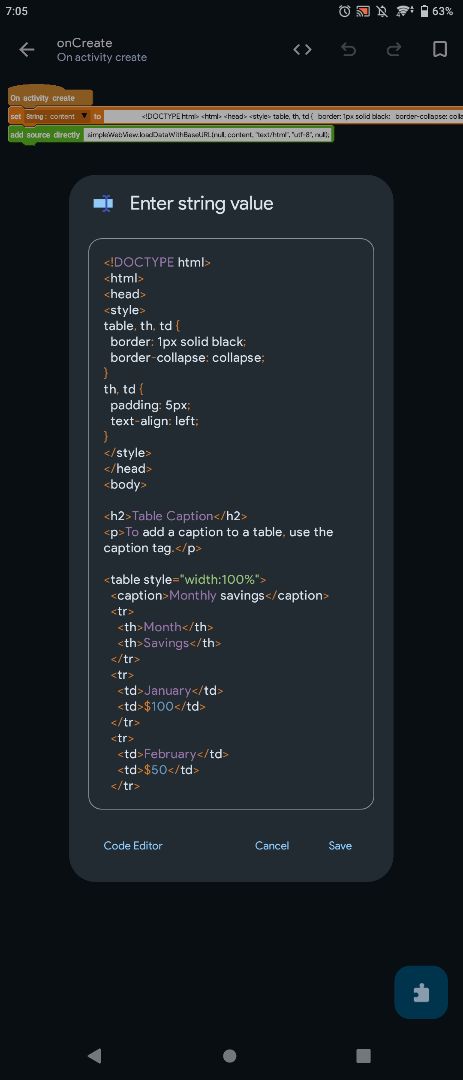Undo the last block change

(349, 50)
